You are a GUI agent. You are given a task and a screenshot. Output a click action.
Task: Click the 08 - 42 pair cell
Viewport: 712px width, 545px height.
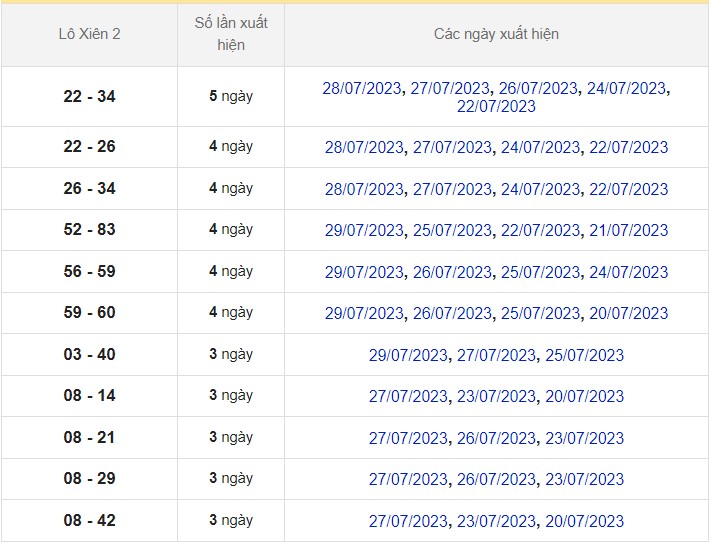coord(89,521)
